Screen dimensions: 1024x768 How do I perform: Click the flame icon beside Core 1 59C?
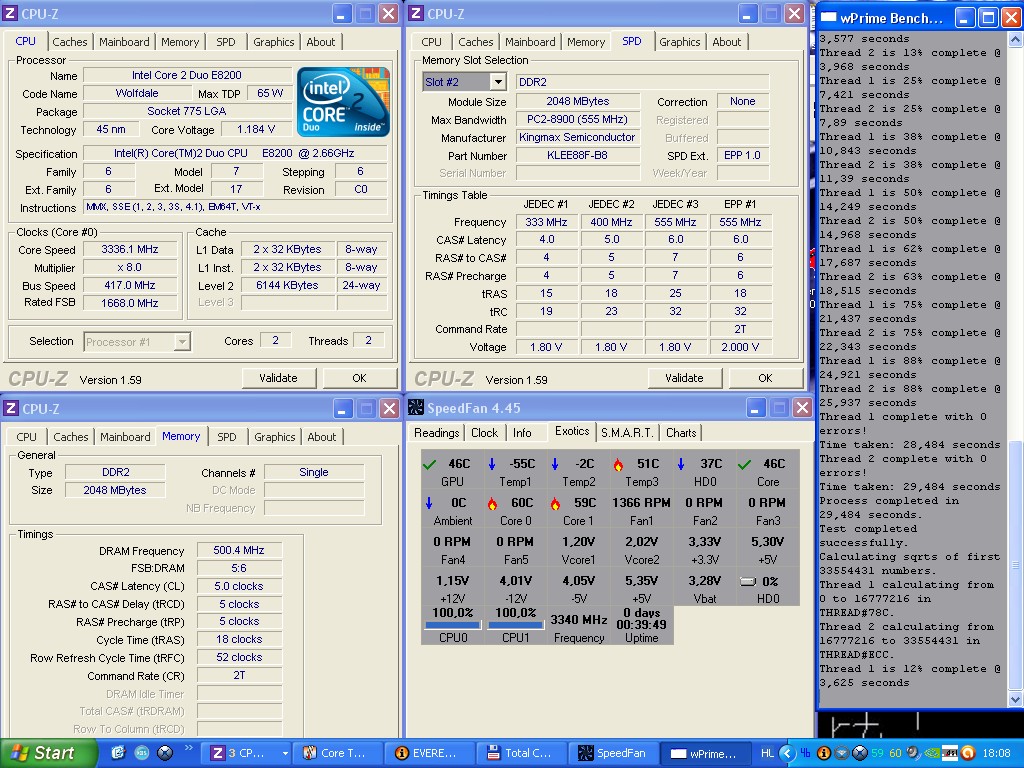pos(555,504)
